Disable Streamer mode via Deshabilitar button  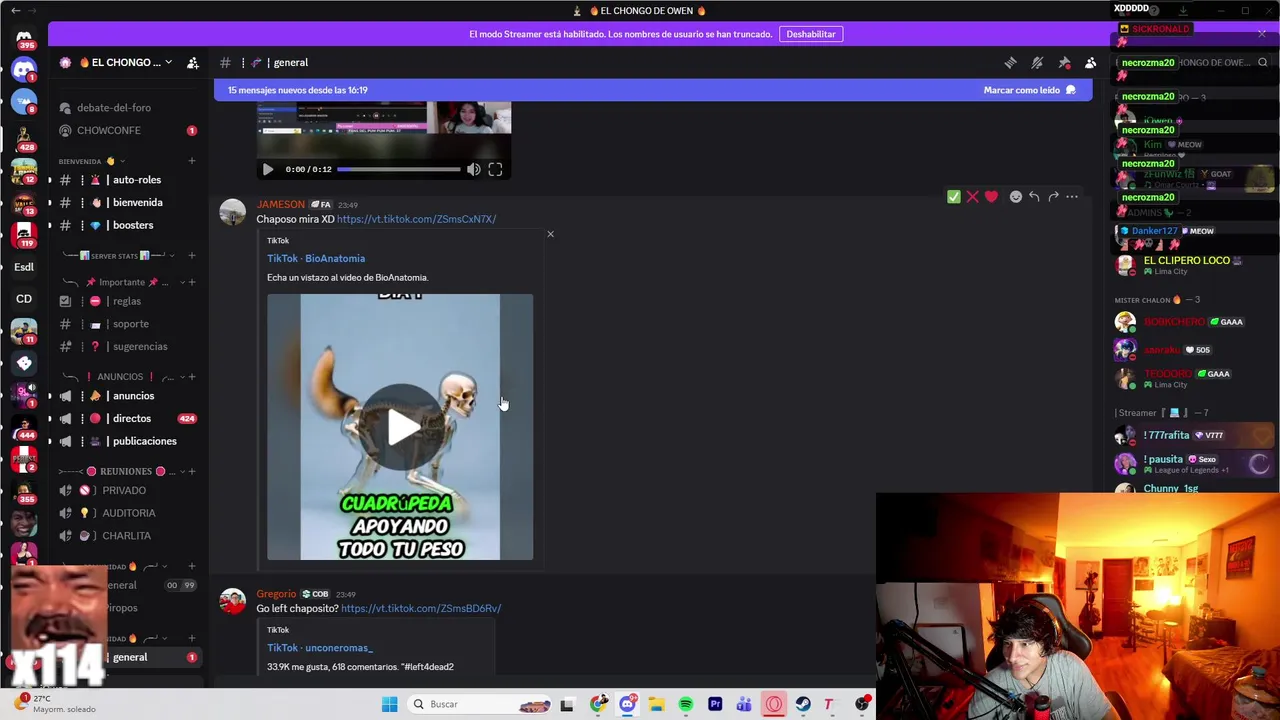tap(811, 34)
